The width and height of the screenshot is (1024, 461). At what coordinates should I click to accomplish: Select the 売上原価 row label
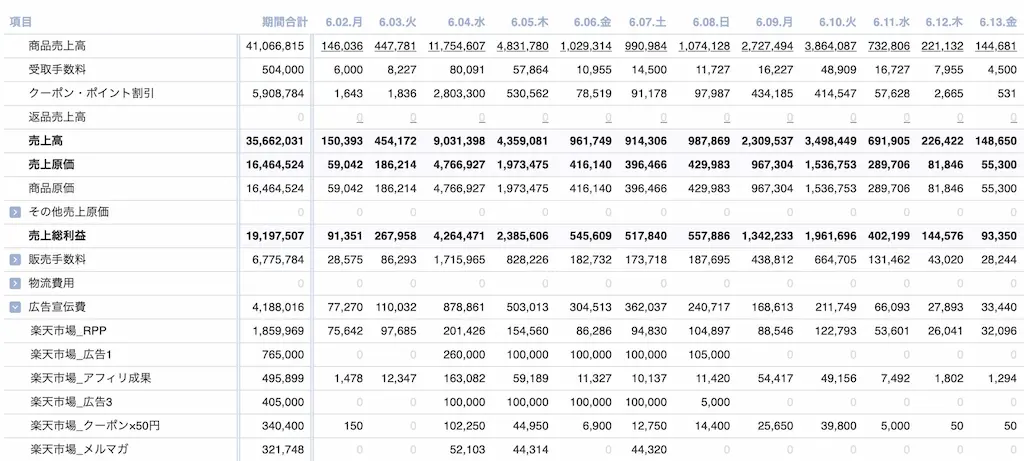[51, 165]
